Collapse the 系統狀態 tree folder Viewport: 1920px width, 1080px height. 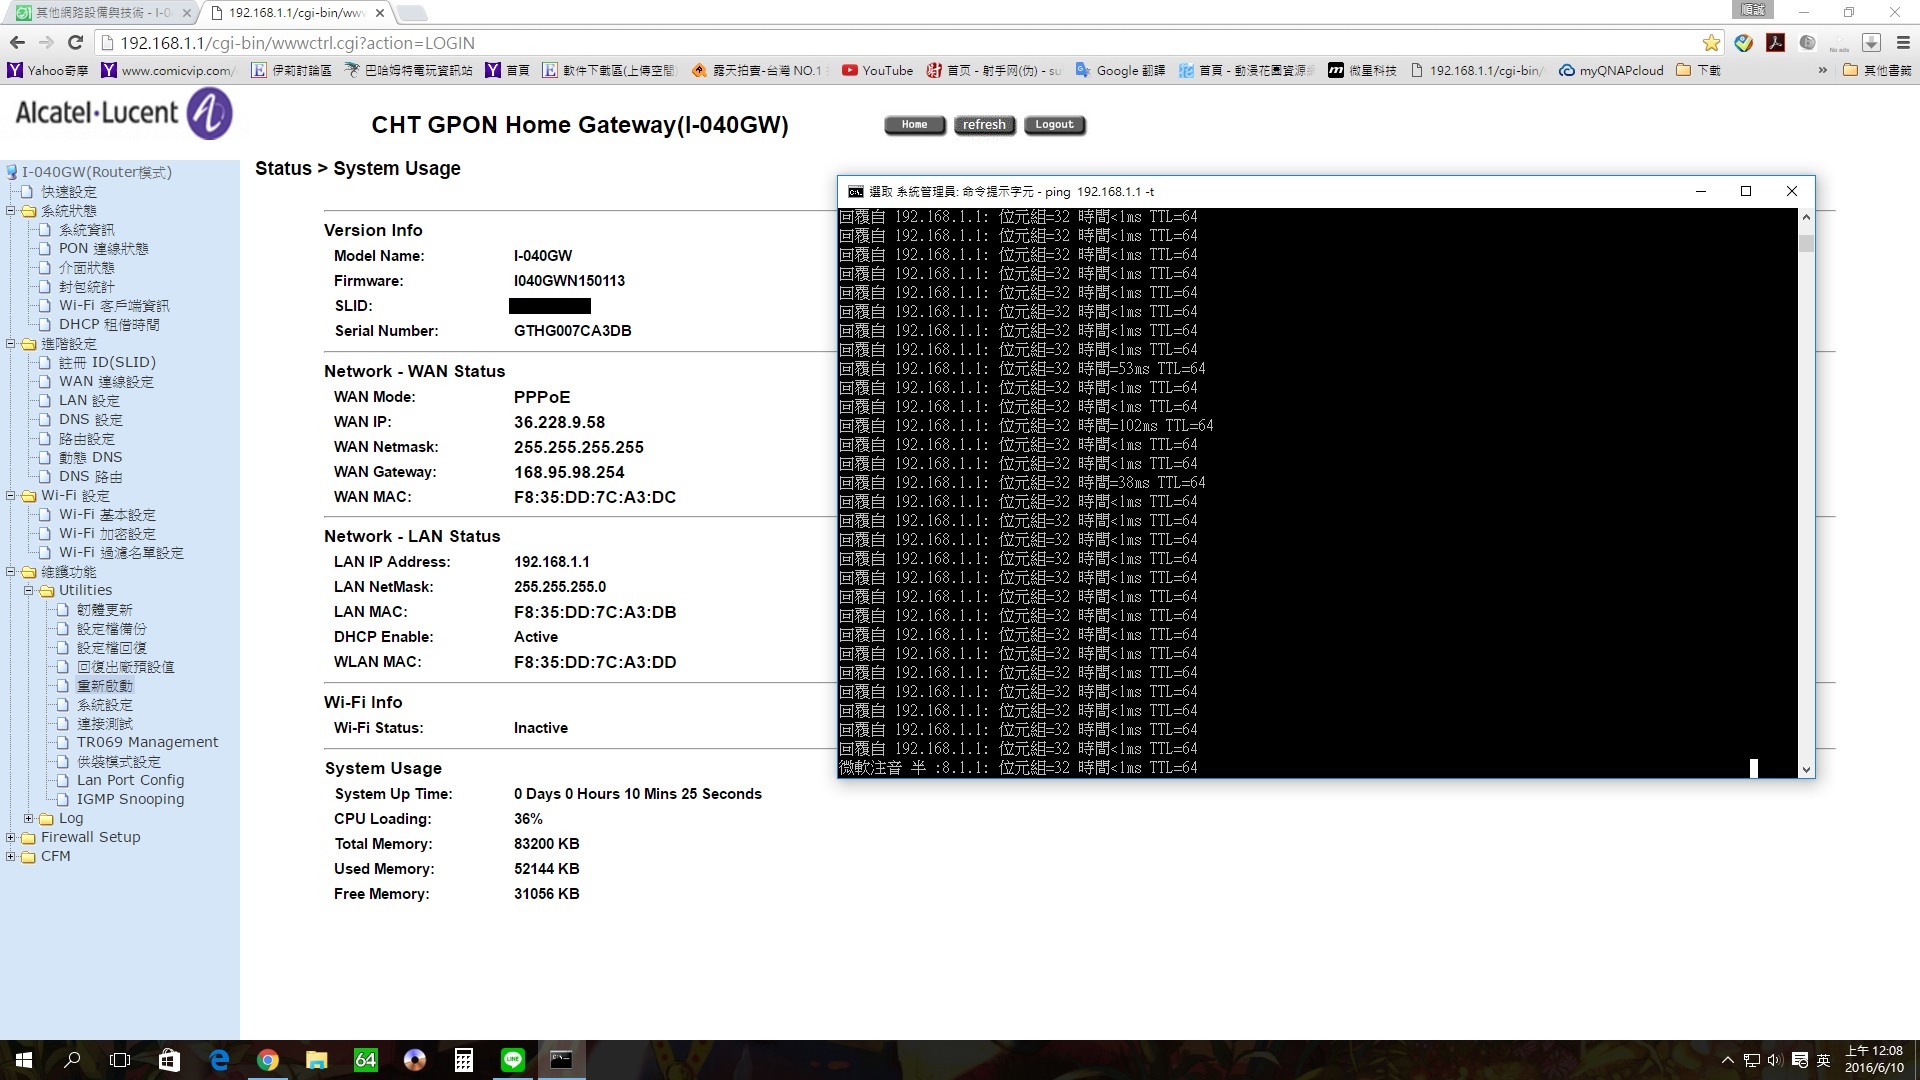[x=10, y=211]
